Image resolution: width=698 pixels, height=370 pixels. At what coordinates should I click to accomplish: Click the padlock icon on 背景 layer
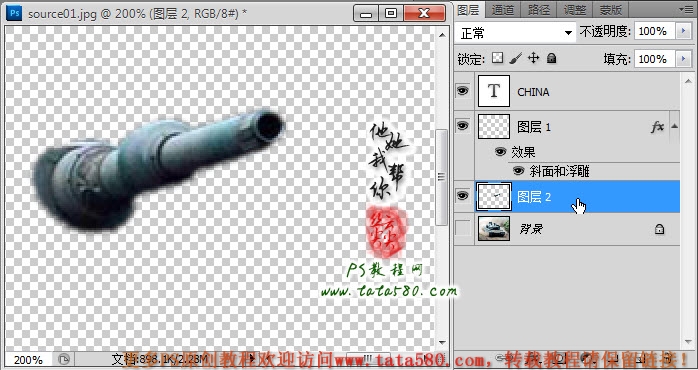(659, 229)
